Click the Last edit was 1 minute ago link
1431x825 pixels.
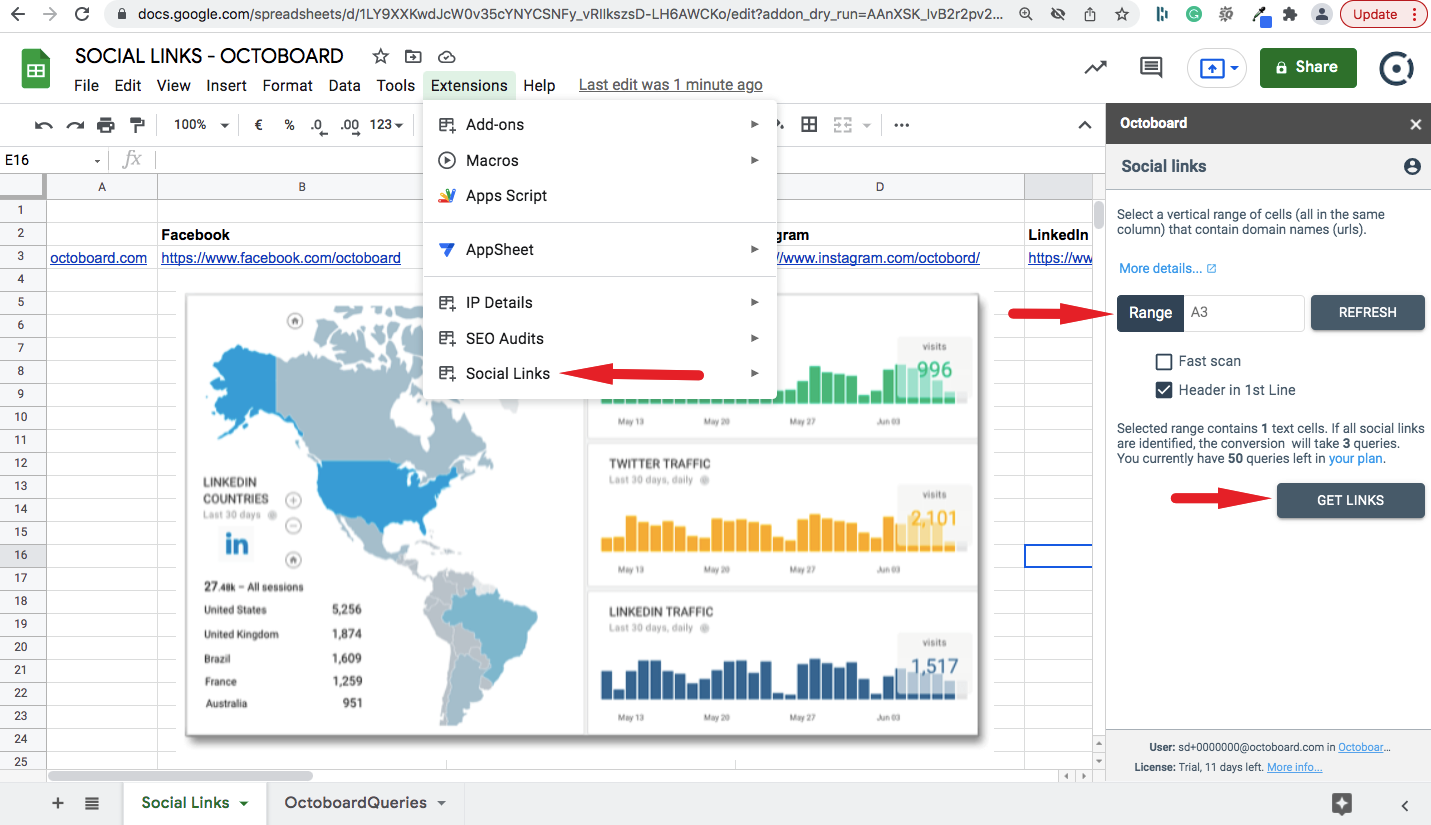(671, 85)
